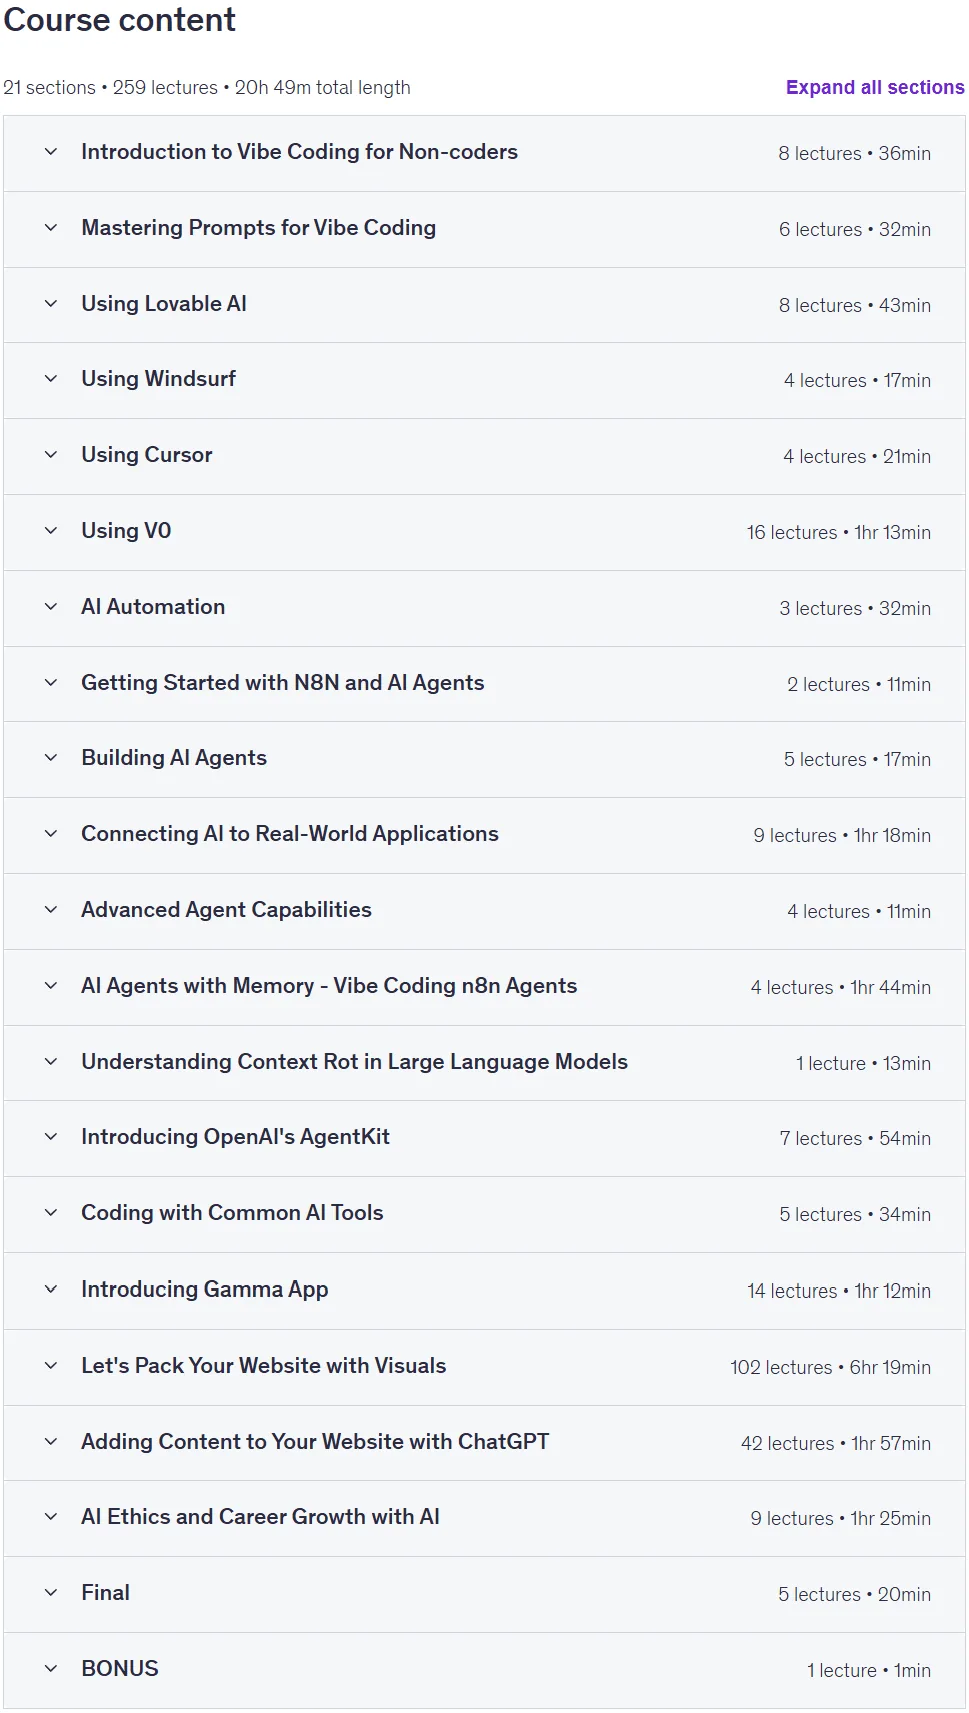Expand chevron for Introduction to Vibe Coding

(51, 152)
